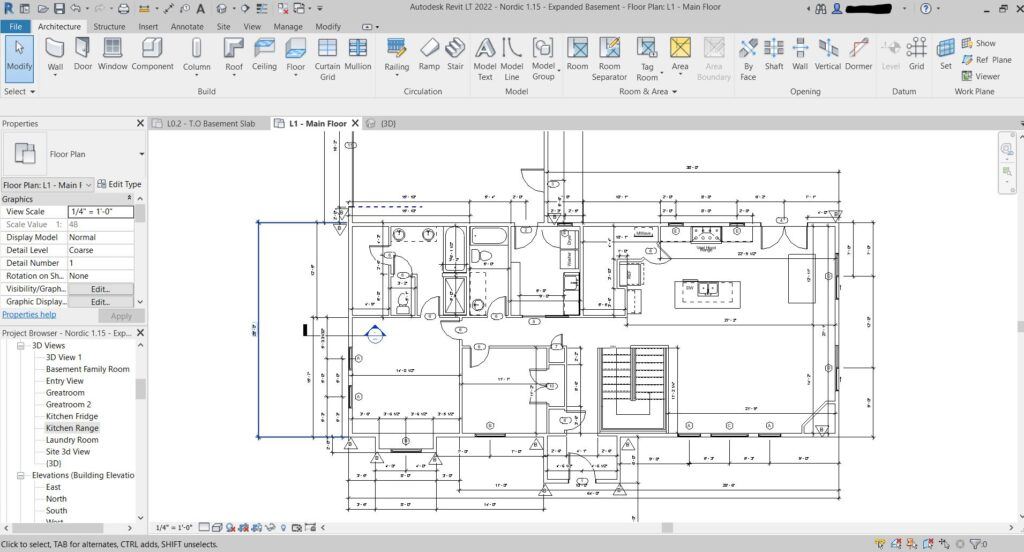This screenshot has width=1024, height=552.
Task: Click the Project Browser vertical scrollbar thumb
Action: click(140, 389)
